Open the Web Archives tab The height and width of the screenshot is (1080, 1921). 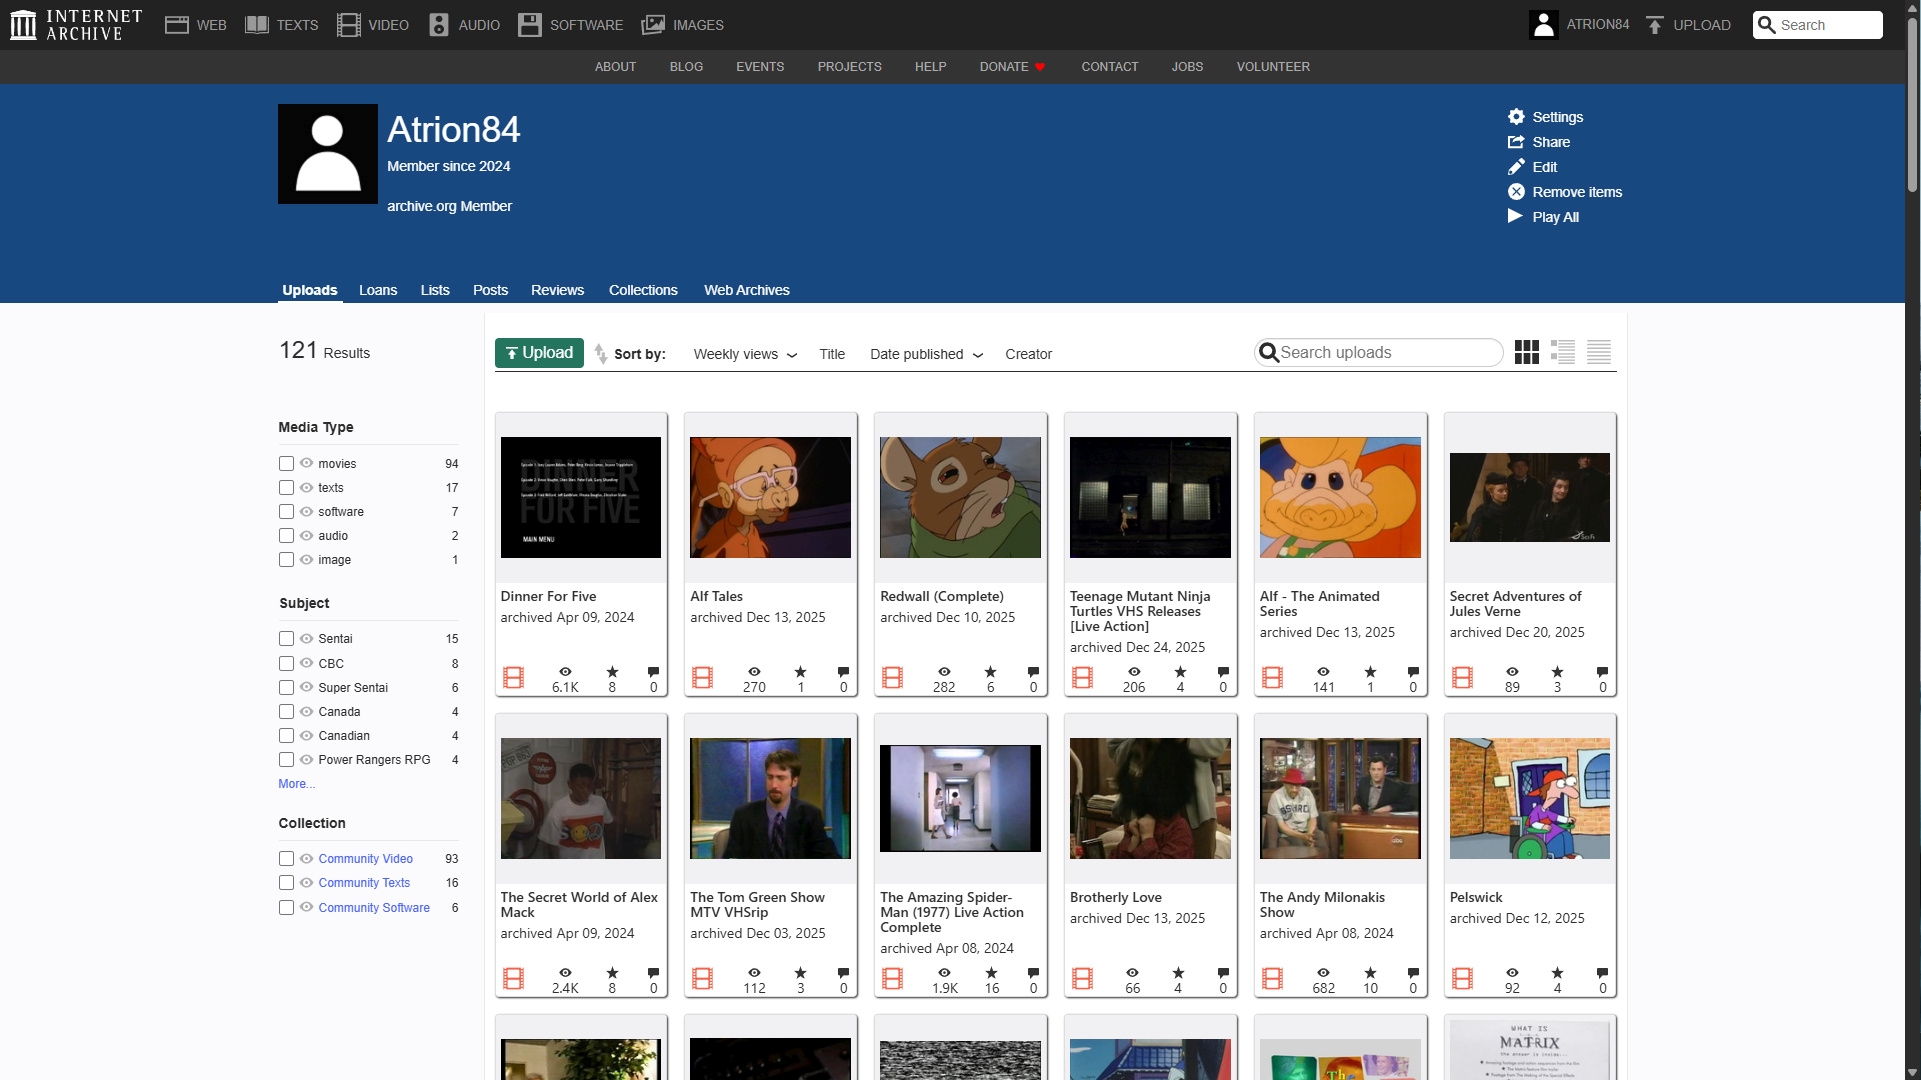pos(746,290)
